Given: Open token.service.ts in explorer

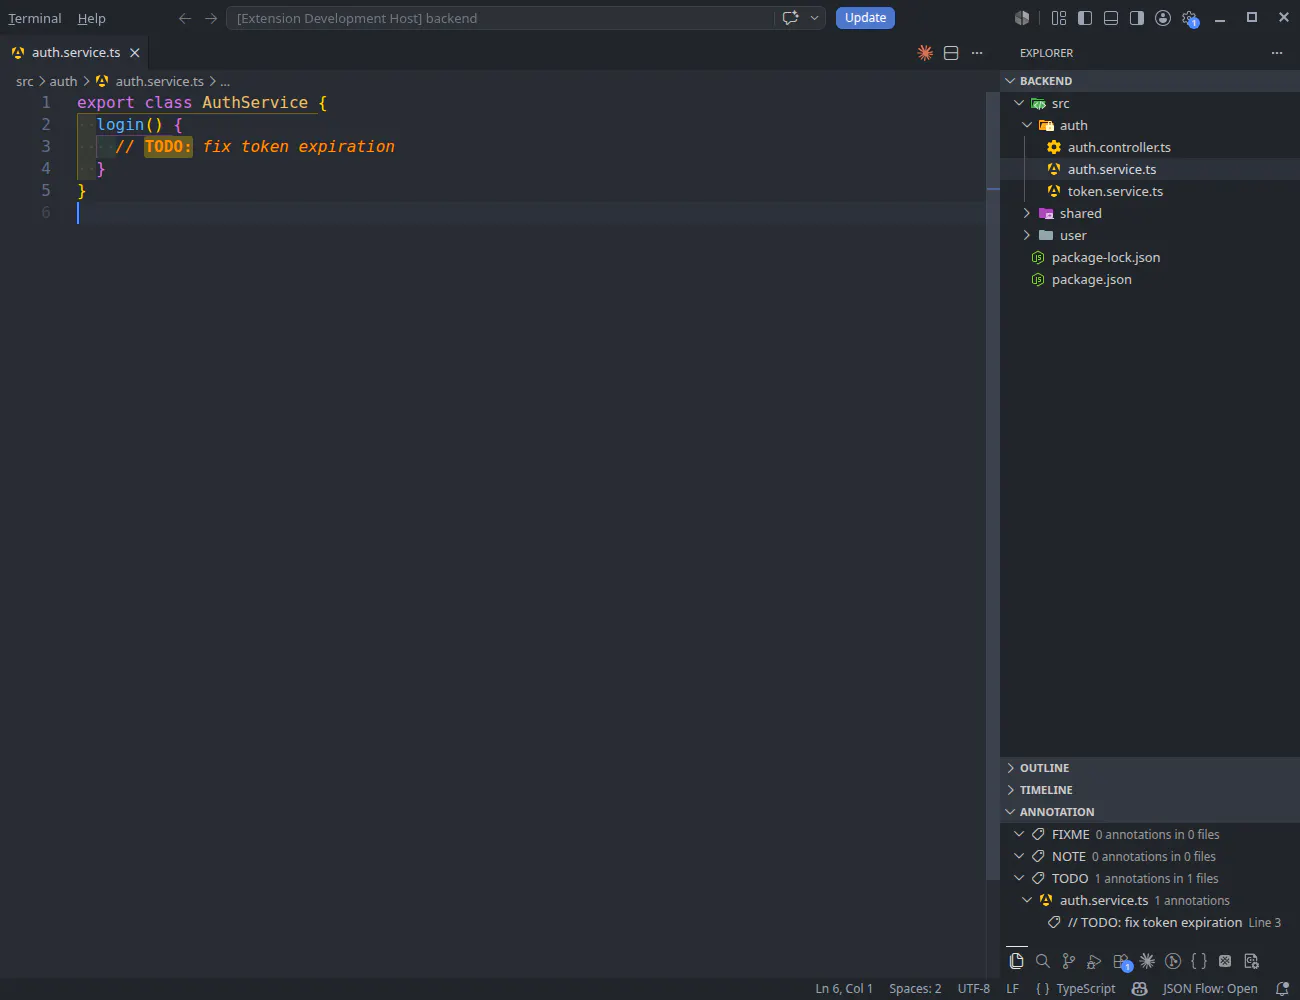Looking at the screenshot, I should point(1150,191).
